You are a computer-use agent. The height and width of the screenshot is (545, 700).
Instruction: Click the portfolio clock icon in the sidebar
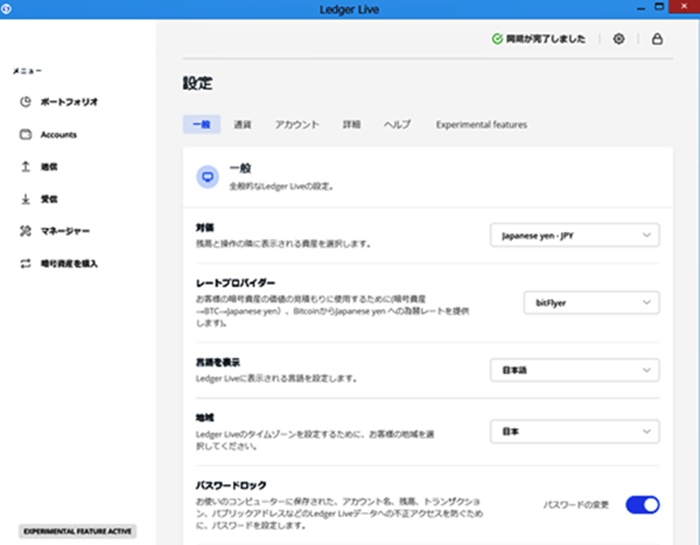click(x=25, y=102)
